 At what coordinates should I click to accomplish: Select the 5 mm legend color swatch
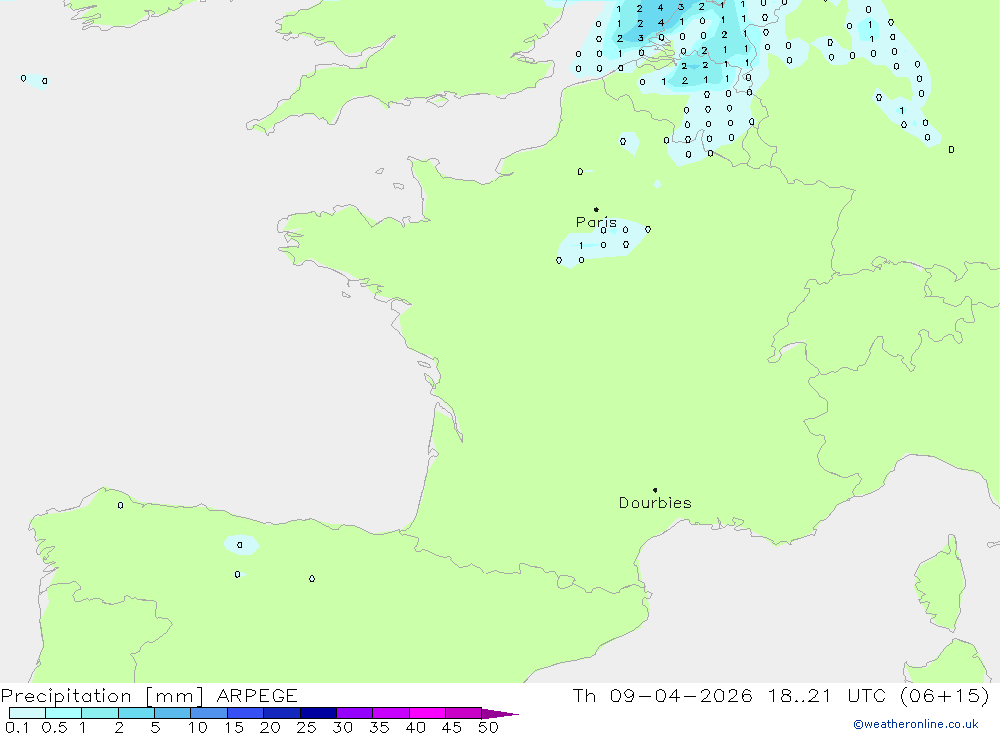(172, 713)
